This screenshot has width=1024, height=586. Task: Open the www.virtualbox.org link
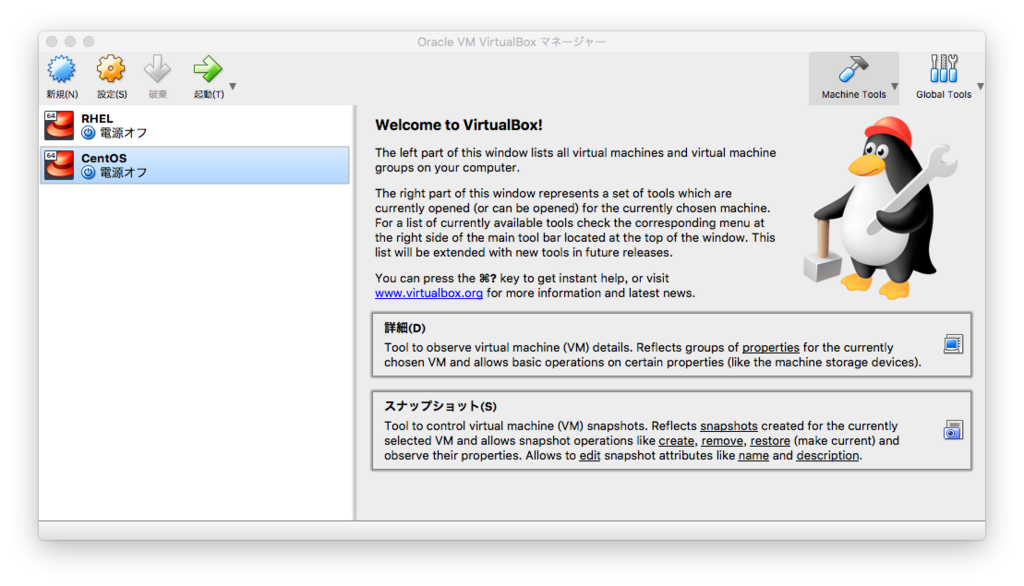coord(428,293)
